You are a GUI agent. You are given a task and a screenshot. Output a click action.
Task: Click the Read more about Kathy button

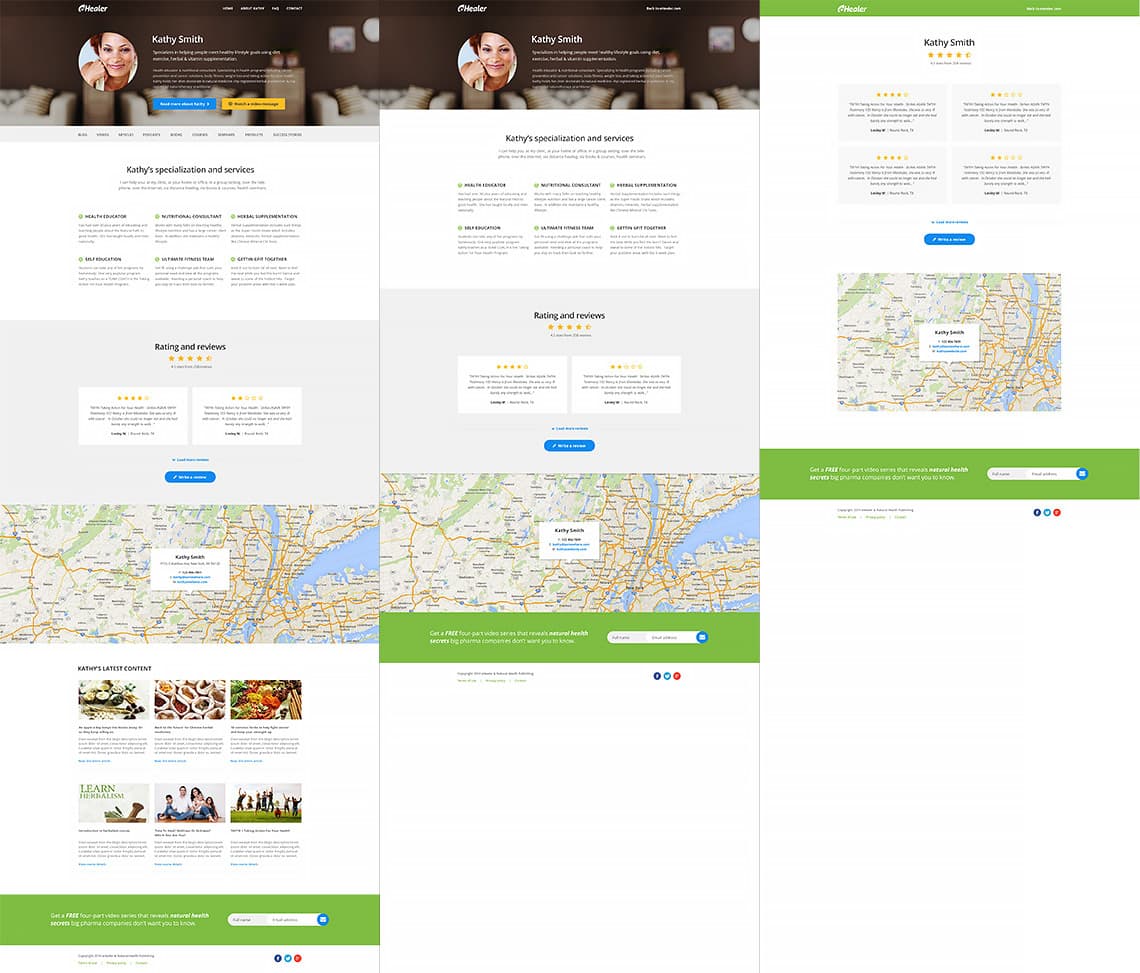(185, 103)
